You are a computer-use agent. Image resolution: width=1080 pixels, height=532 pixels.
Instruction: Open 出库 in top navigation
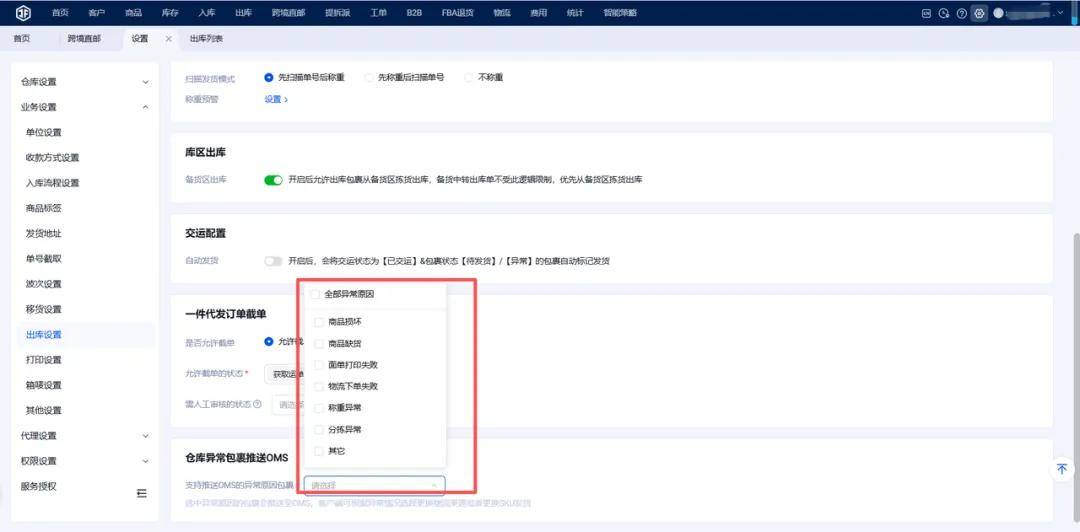tap(243, 13)
